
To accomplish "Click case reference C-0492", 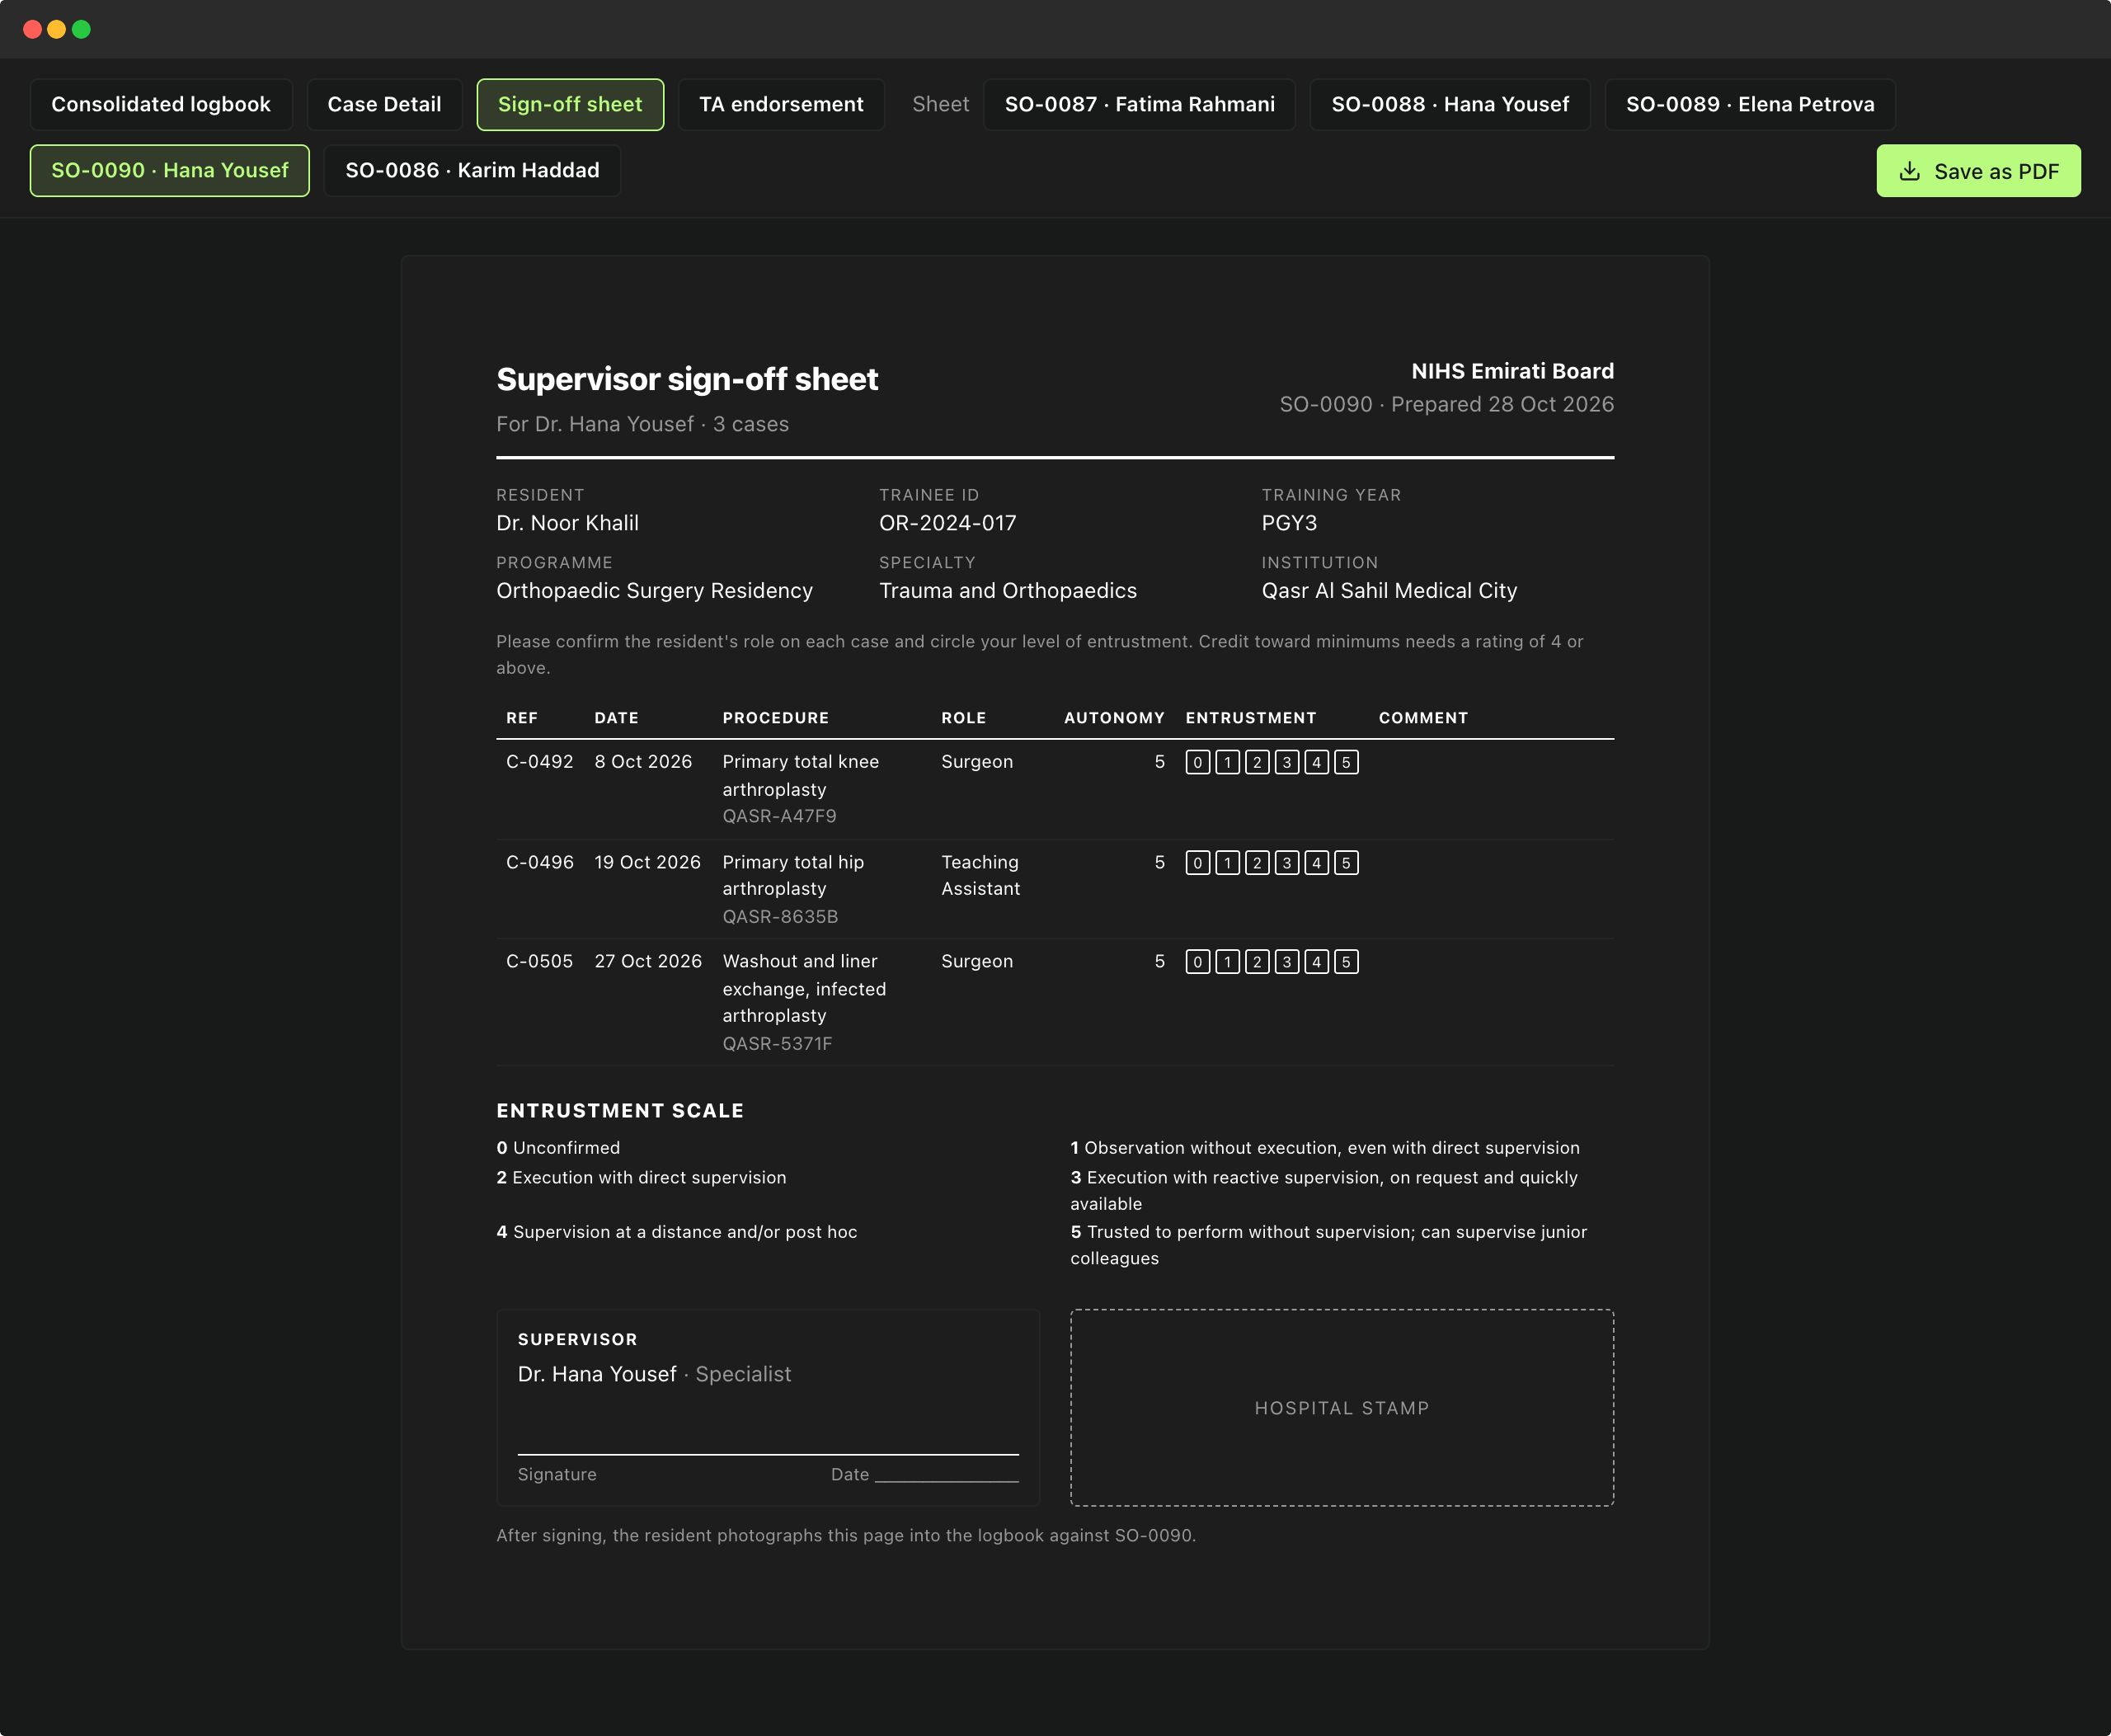I will coord(540,761).
